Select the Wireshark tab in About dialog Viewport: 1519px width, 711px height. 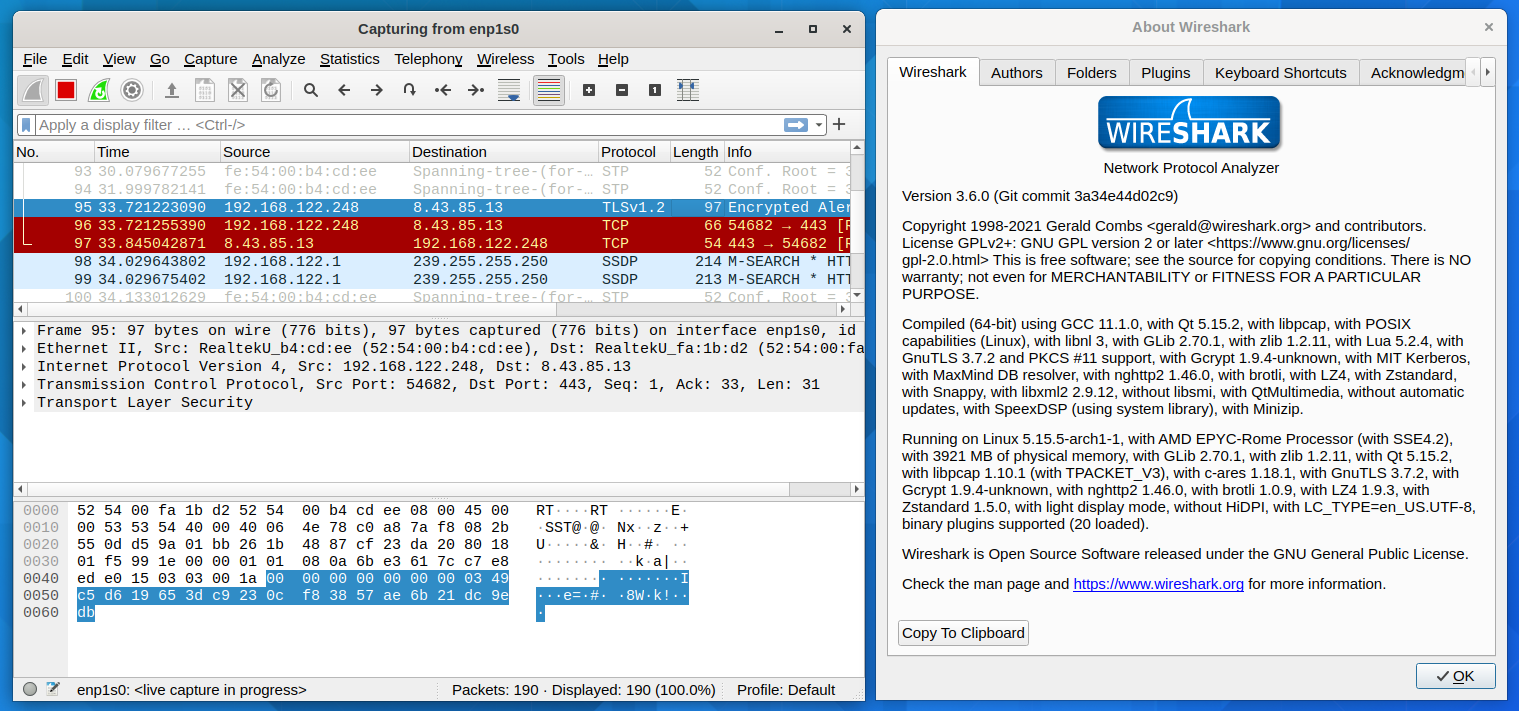tap(933, 72)
